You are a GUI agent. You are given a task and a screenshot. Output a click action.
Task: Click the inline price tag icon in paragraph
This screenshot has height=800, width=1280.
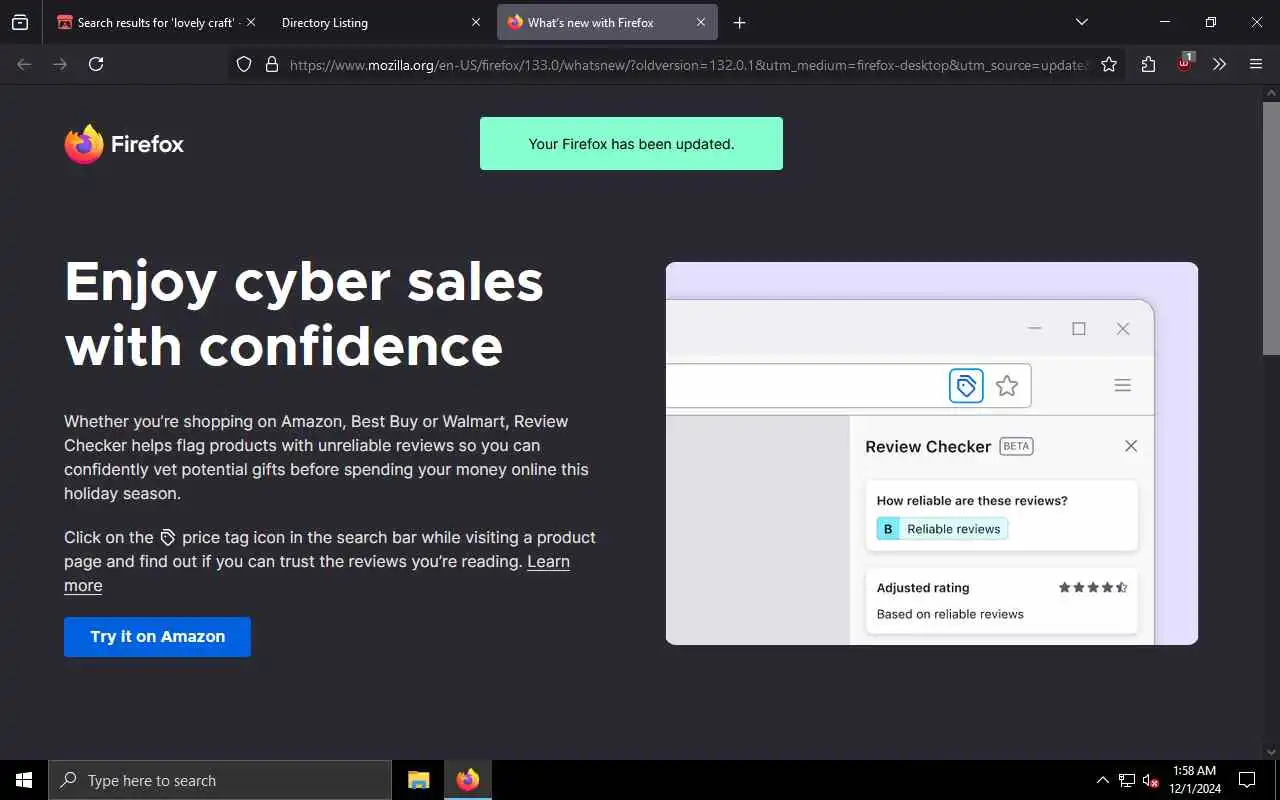[168, 537]
